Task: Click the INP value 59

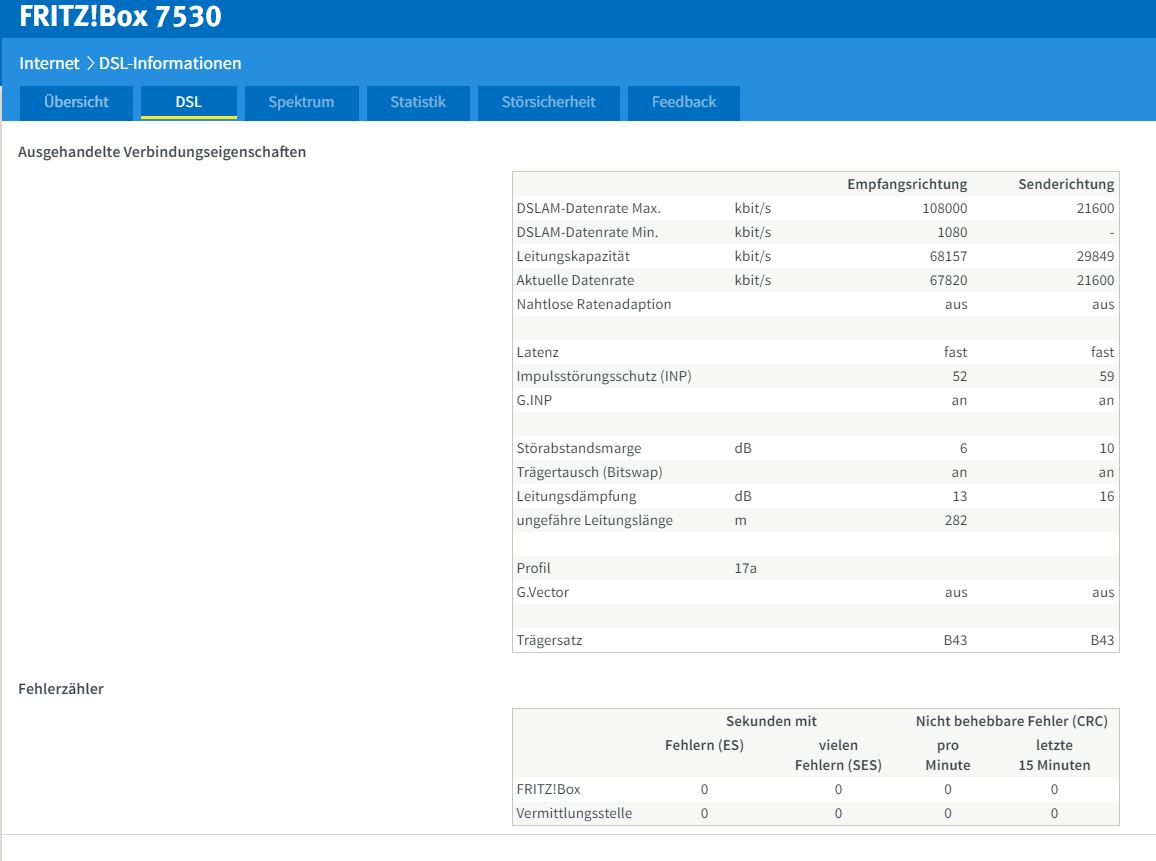Action: tap(1107, 377)
